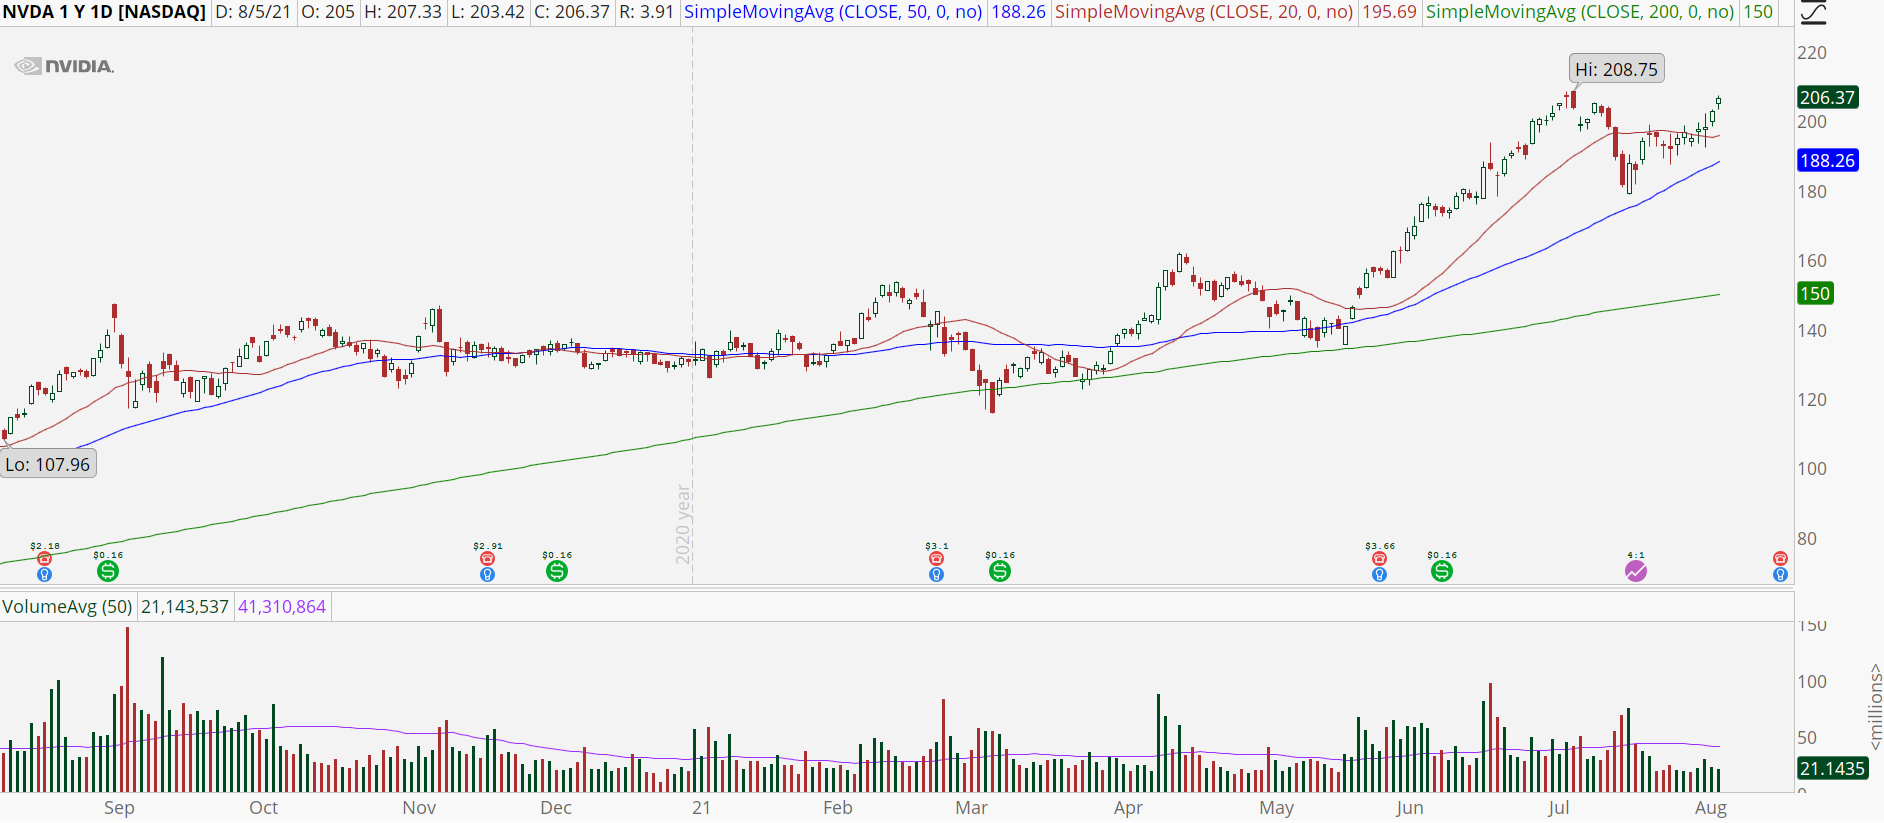The image size is (1884, 823).
Task: Click the SimpleMovingAvg (CLOSE, 20, 0, no) study label
Action: coord(1204,12)
